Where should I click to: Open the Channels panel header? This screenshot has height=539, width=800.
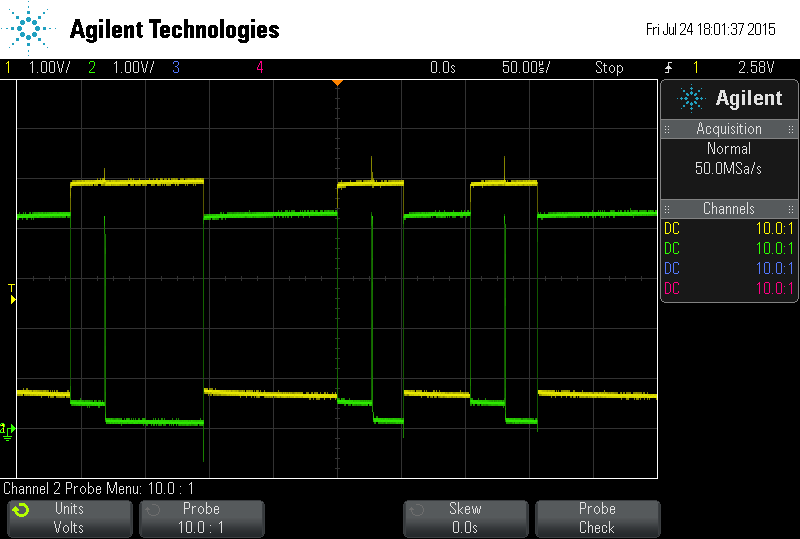point(729,209)
